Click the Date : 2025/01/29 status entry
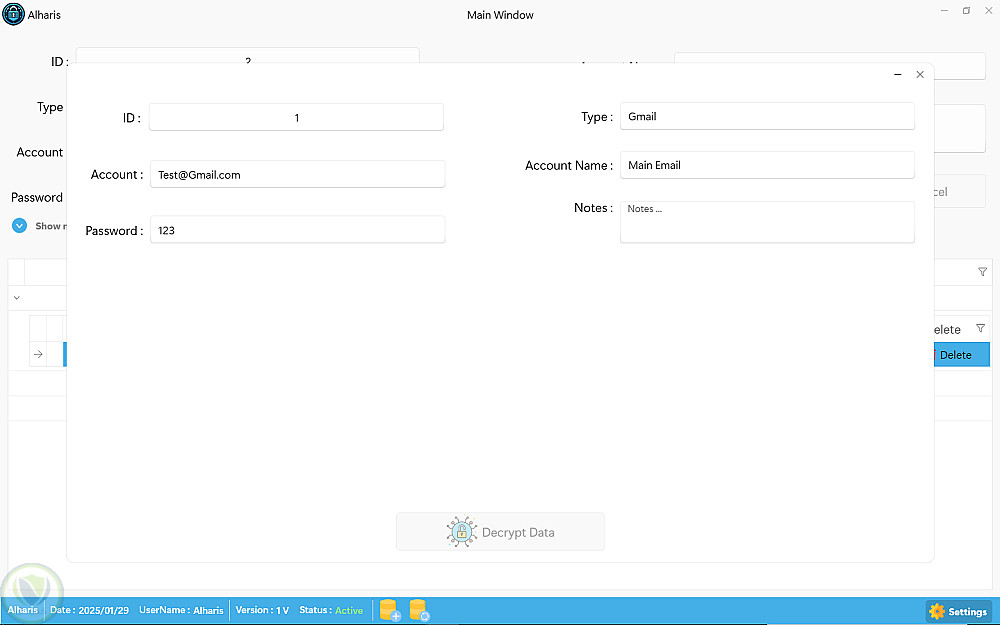The image size is (1000, 625). coord(89,610)
